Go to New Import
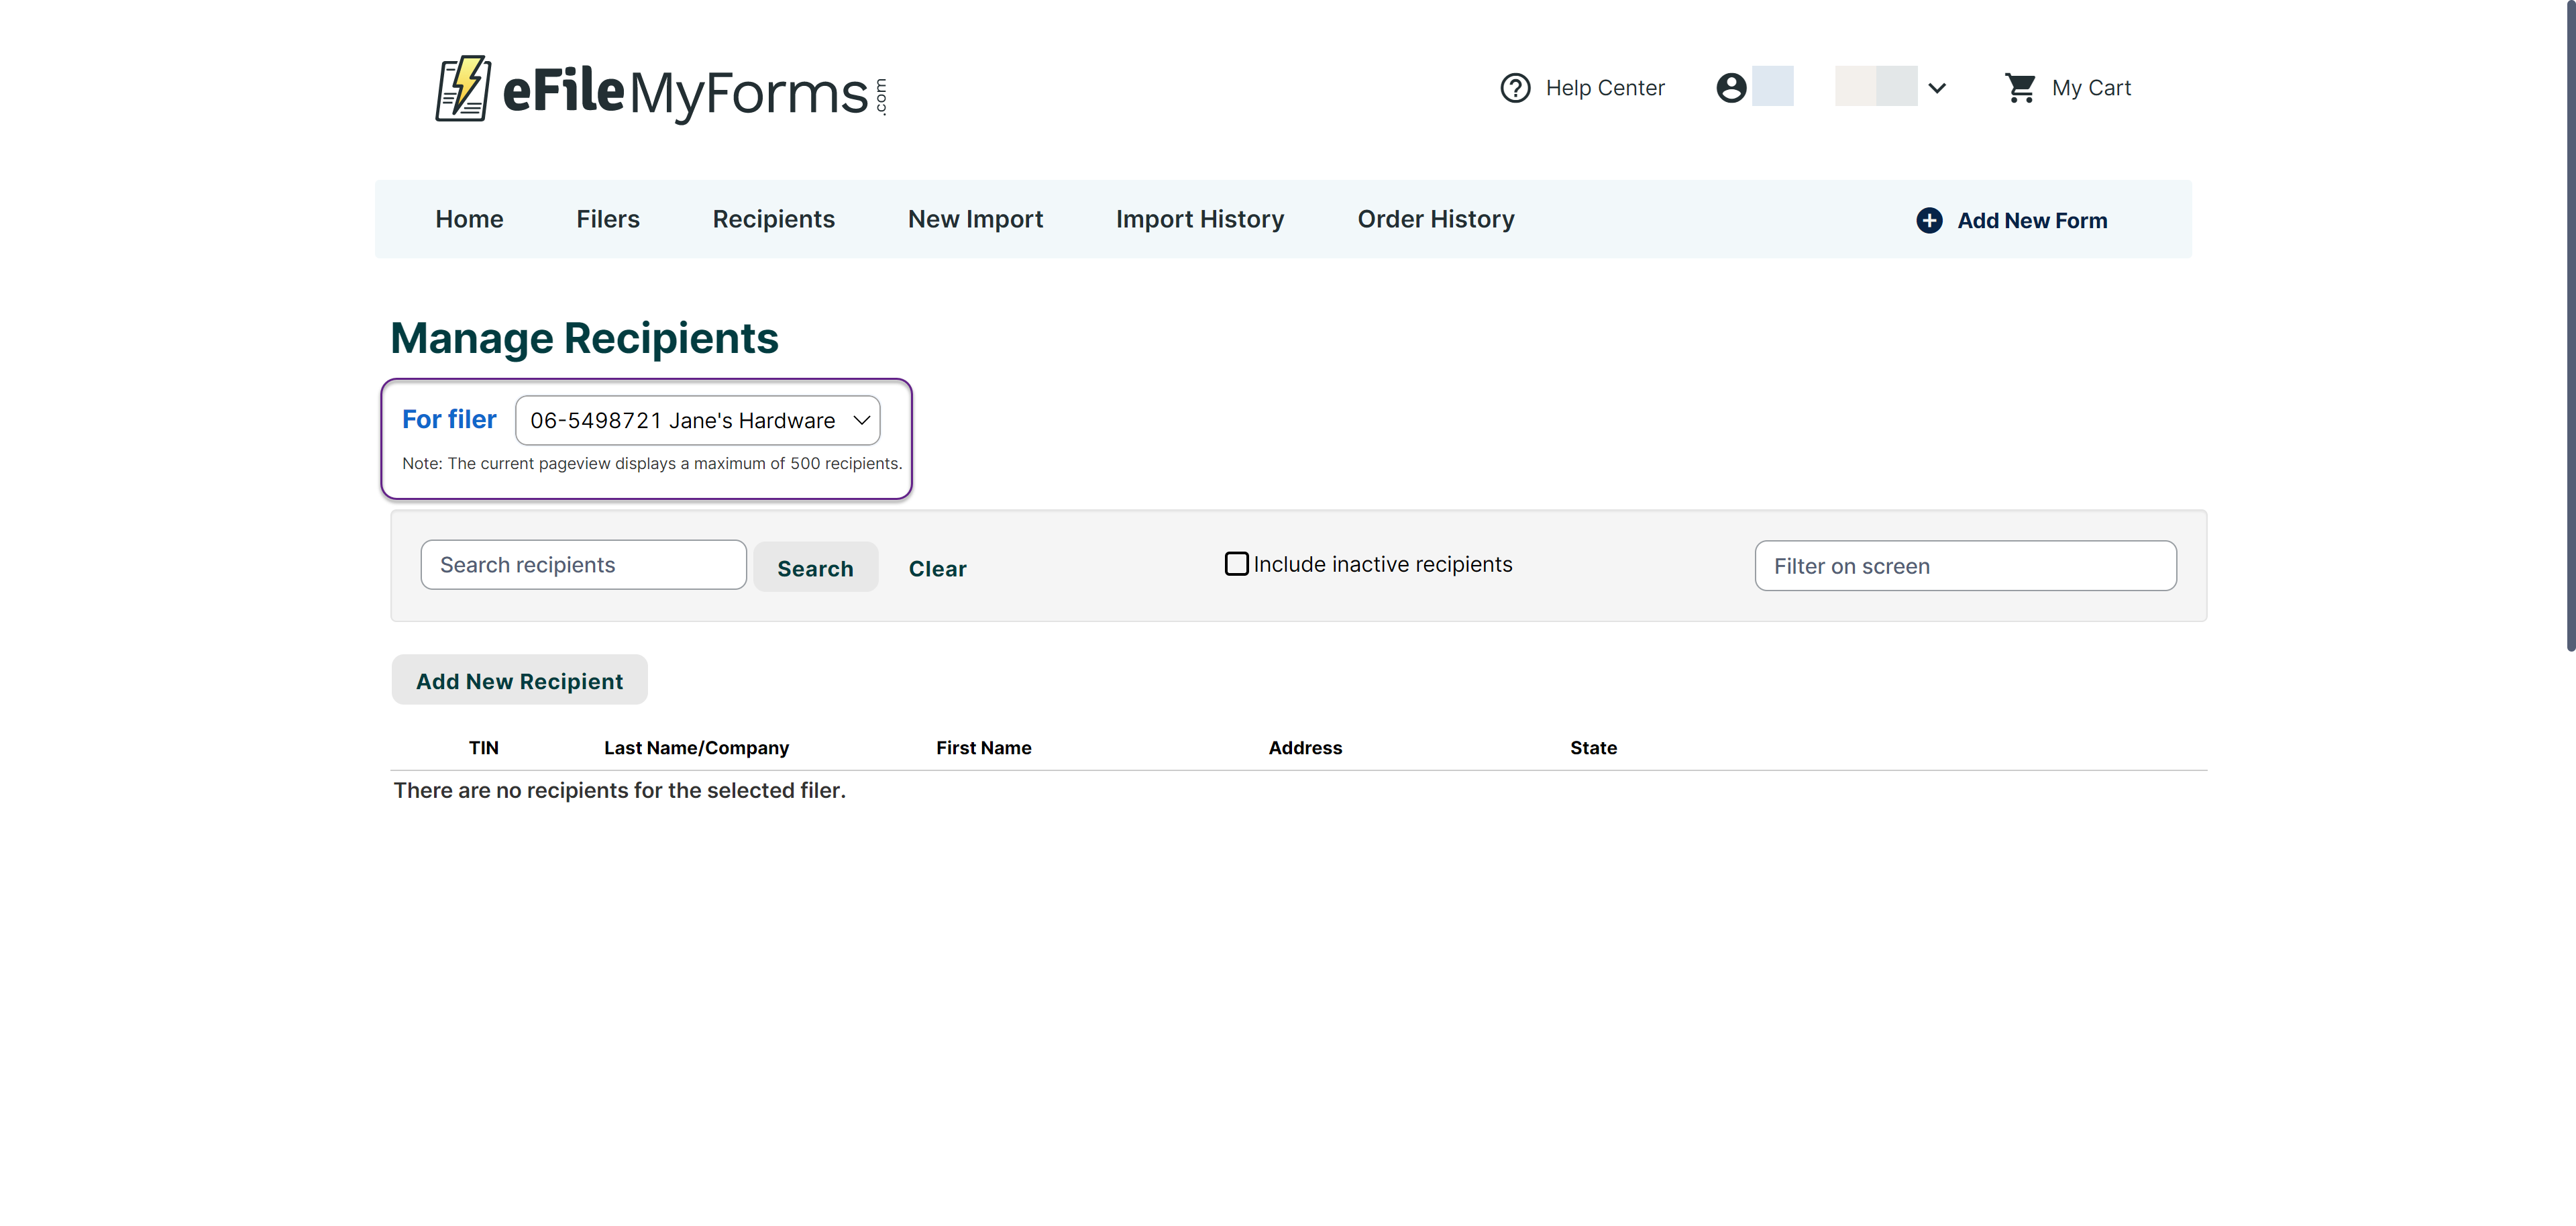The width and height of the screenshot is (2576, 1226). coord(976,219)
